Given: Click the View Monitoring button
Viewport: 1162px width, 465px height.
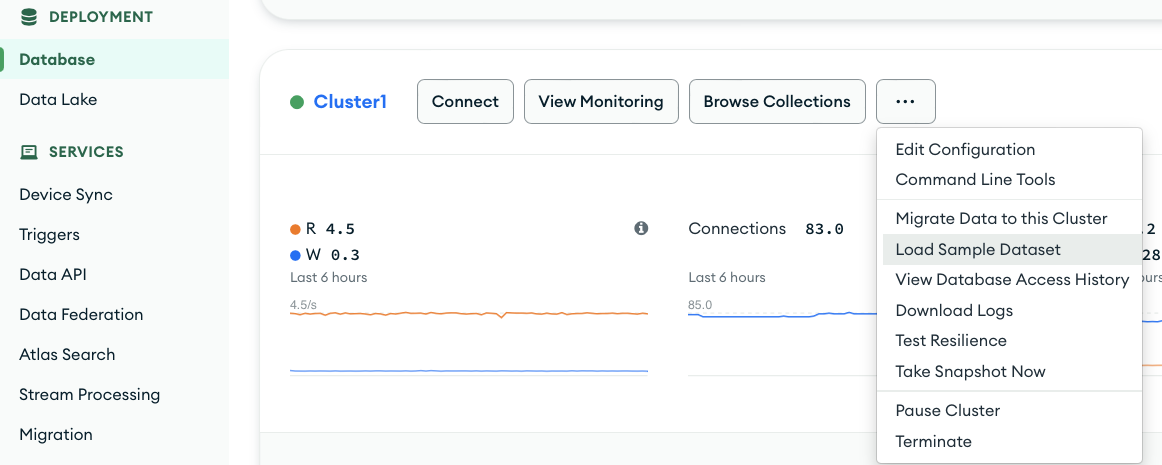Looking at the screenshot, I should click(x=601, y=102).
